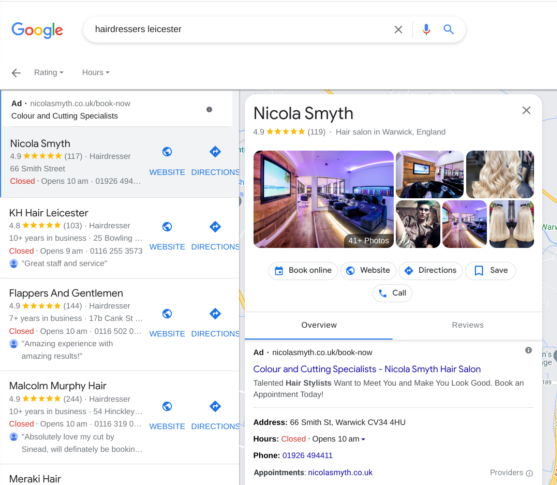
Task: Click "Absolutely love my cut by" review snippet
Action: coord(68,437)
